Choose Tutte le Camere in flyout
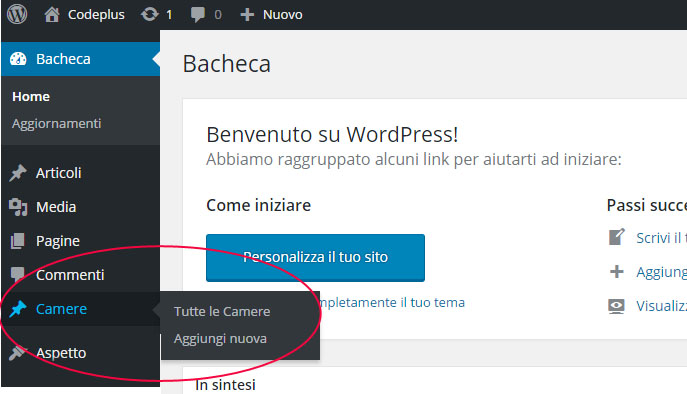Screen dimensions: 687x394 tap(222, 312)
